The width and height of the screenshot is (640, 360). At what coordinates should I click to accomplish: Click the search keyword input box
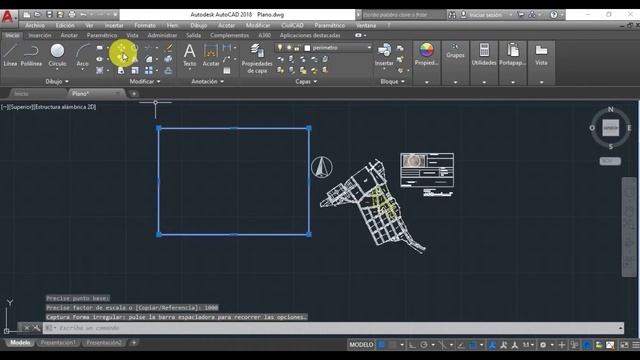click(403, 15)
